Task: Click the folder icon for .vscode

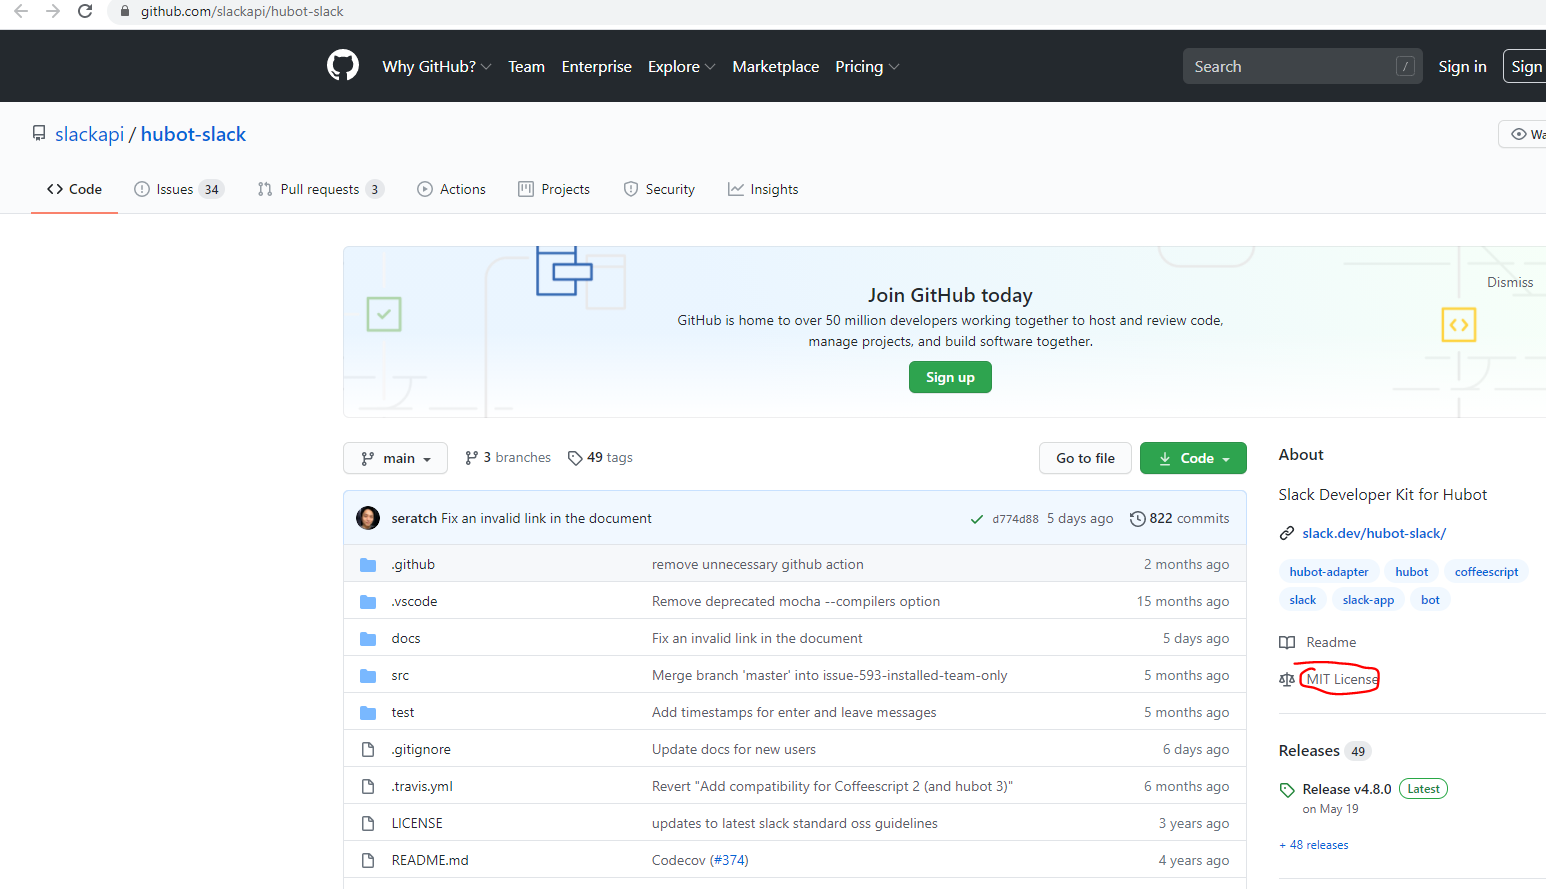Action: tap(368, 602)
